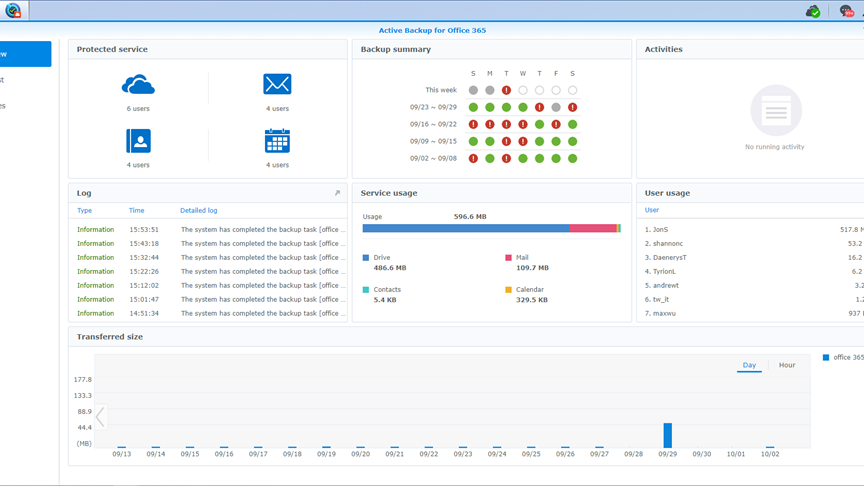Viewport: 864px width, 486px height.
Task: Click the office 365 chart legend swatch
Action: (826, 358)
